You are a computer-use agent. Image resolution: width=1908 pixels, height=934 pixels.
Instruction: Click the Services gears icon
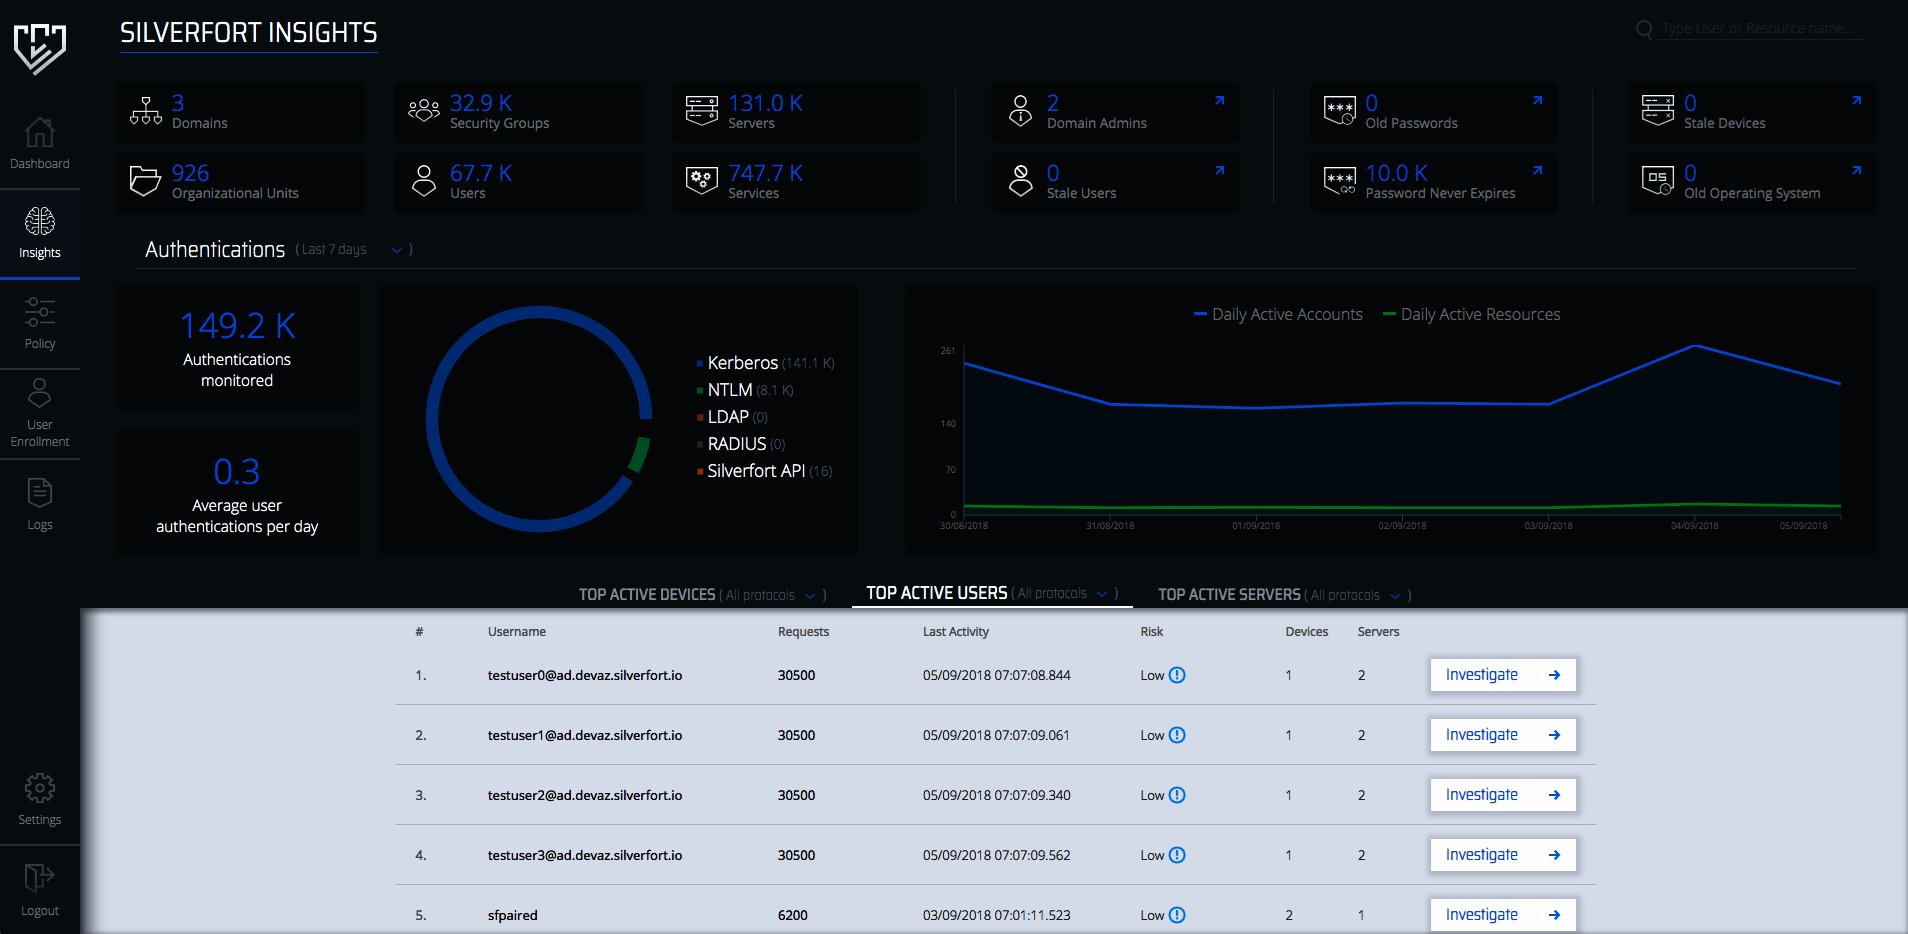pyautogui.click(x=702, y=181)
